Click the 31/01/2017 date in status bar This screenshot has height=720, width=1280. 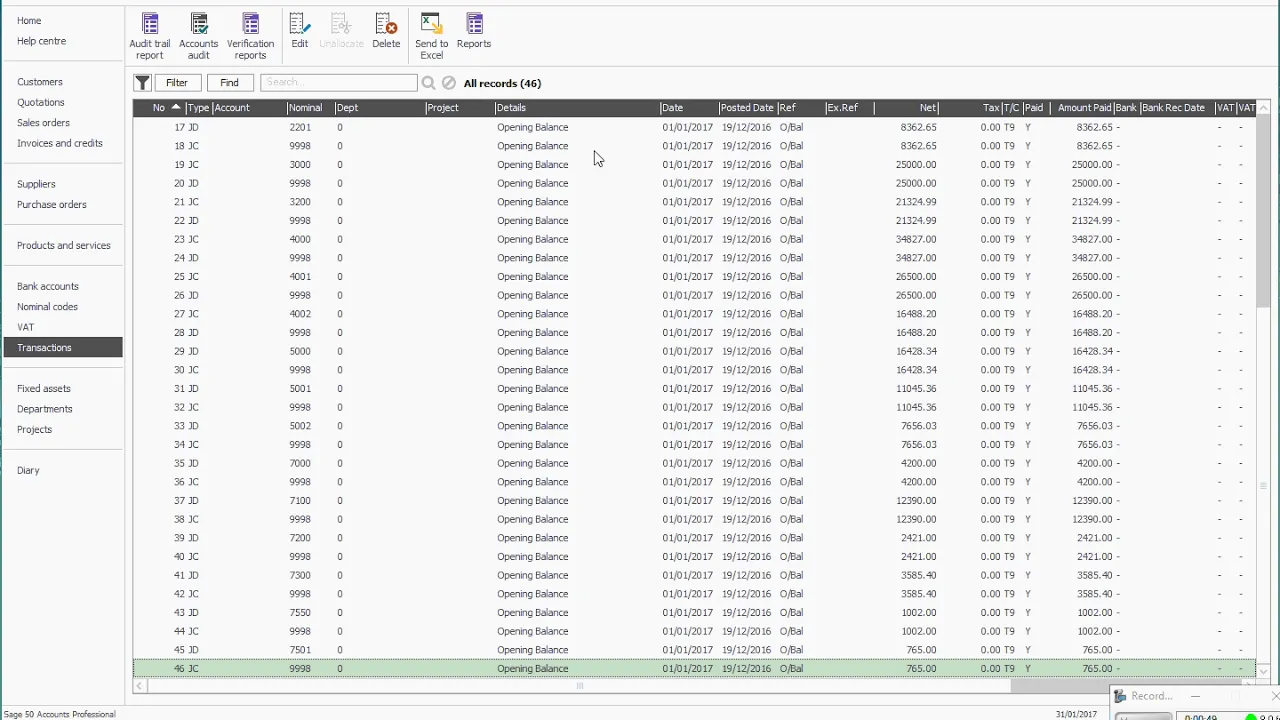pyautogui.click(x=1076, y=714)
